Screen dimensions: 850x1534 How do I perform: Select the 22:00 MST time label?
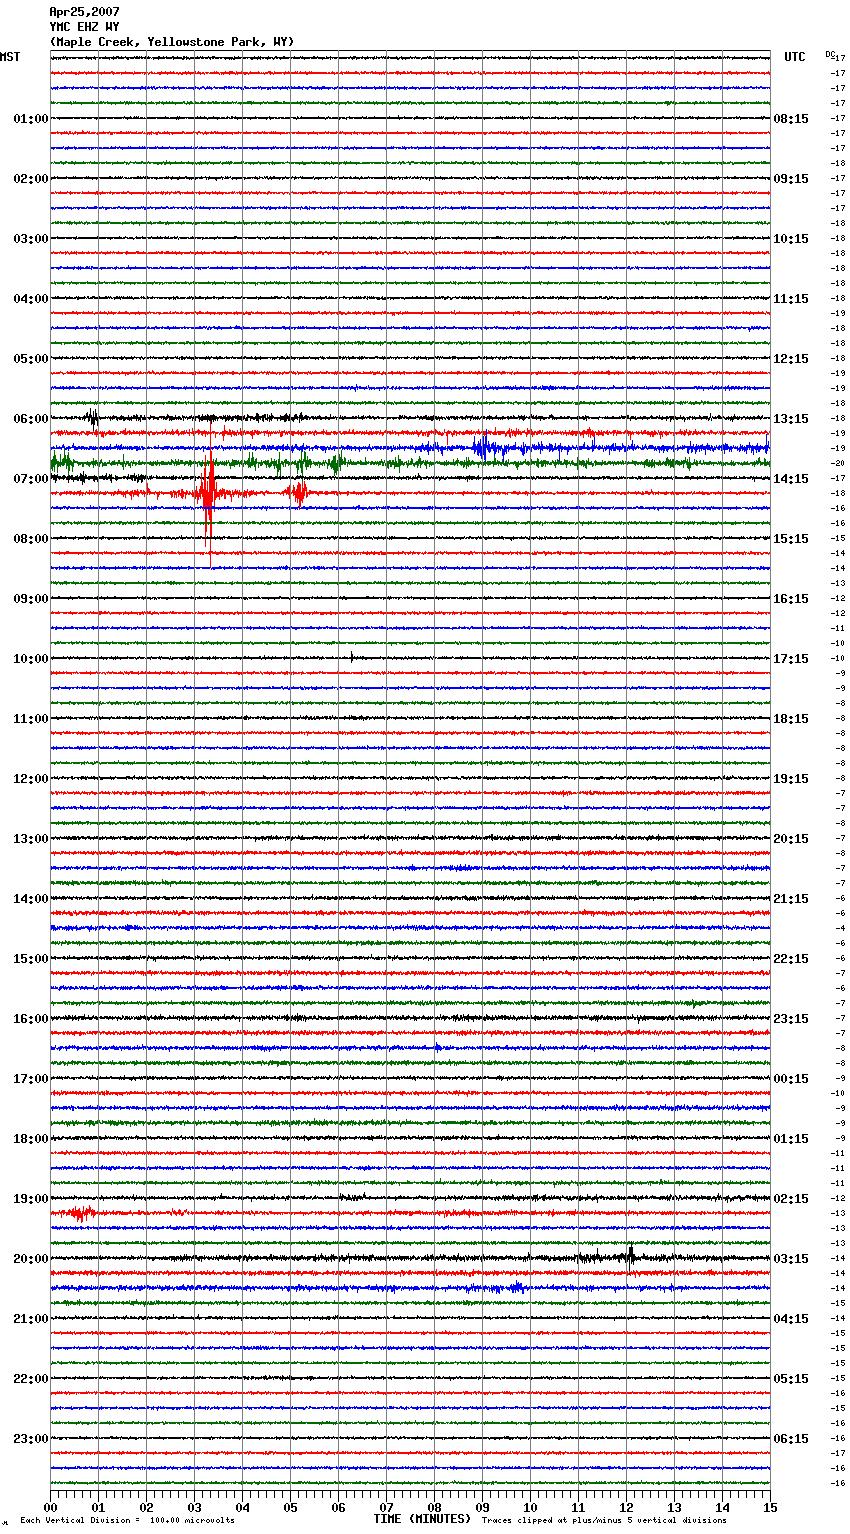(30, 1379)
